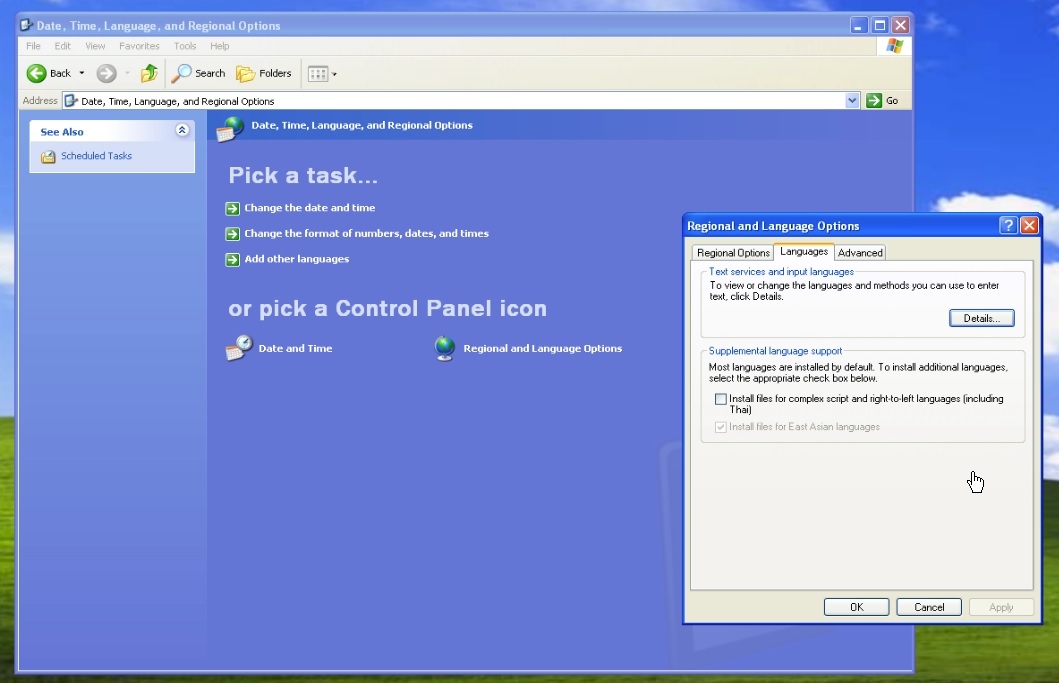The height and width of the screenshot is (683, 1059).
Task: Open the Date and Time link
Action: coord(295,349)
